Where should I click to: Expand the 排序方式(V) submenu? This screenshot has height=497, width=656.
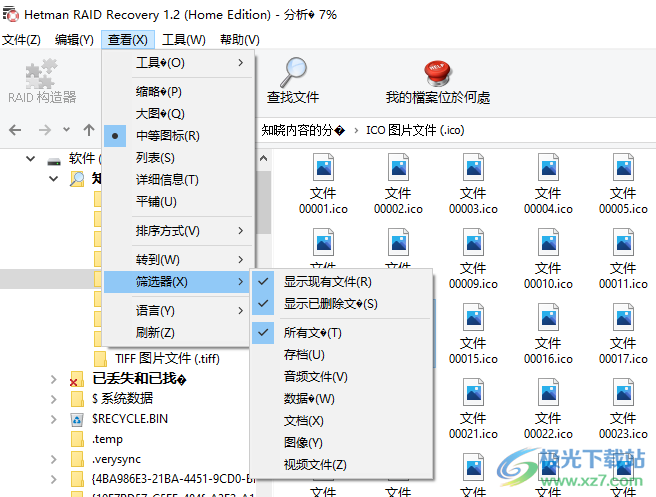[x=178, y=231]
